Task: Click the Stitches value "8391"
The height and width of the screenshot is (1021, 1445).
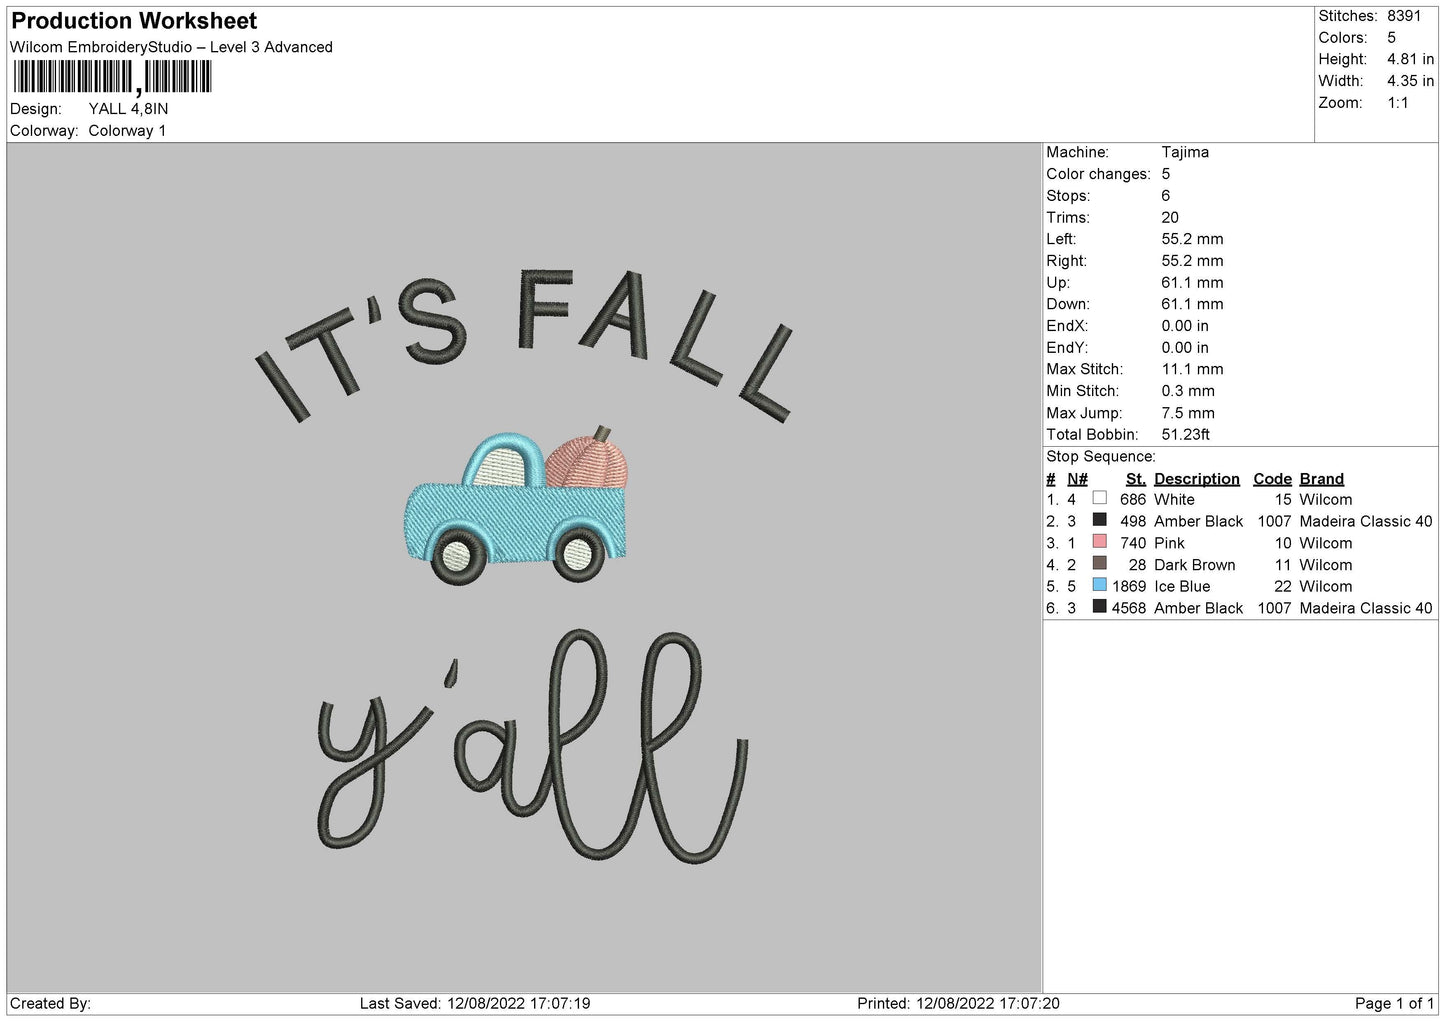Action: tap(1404, 16)
